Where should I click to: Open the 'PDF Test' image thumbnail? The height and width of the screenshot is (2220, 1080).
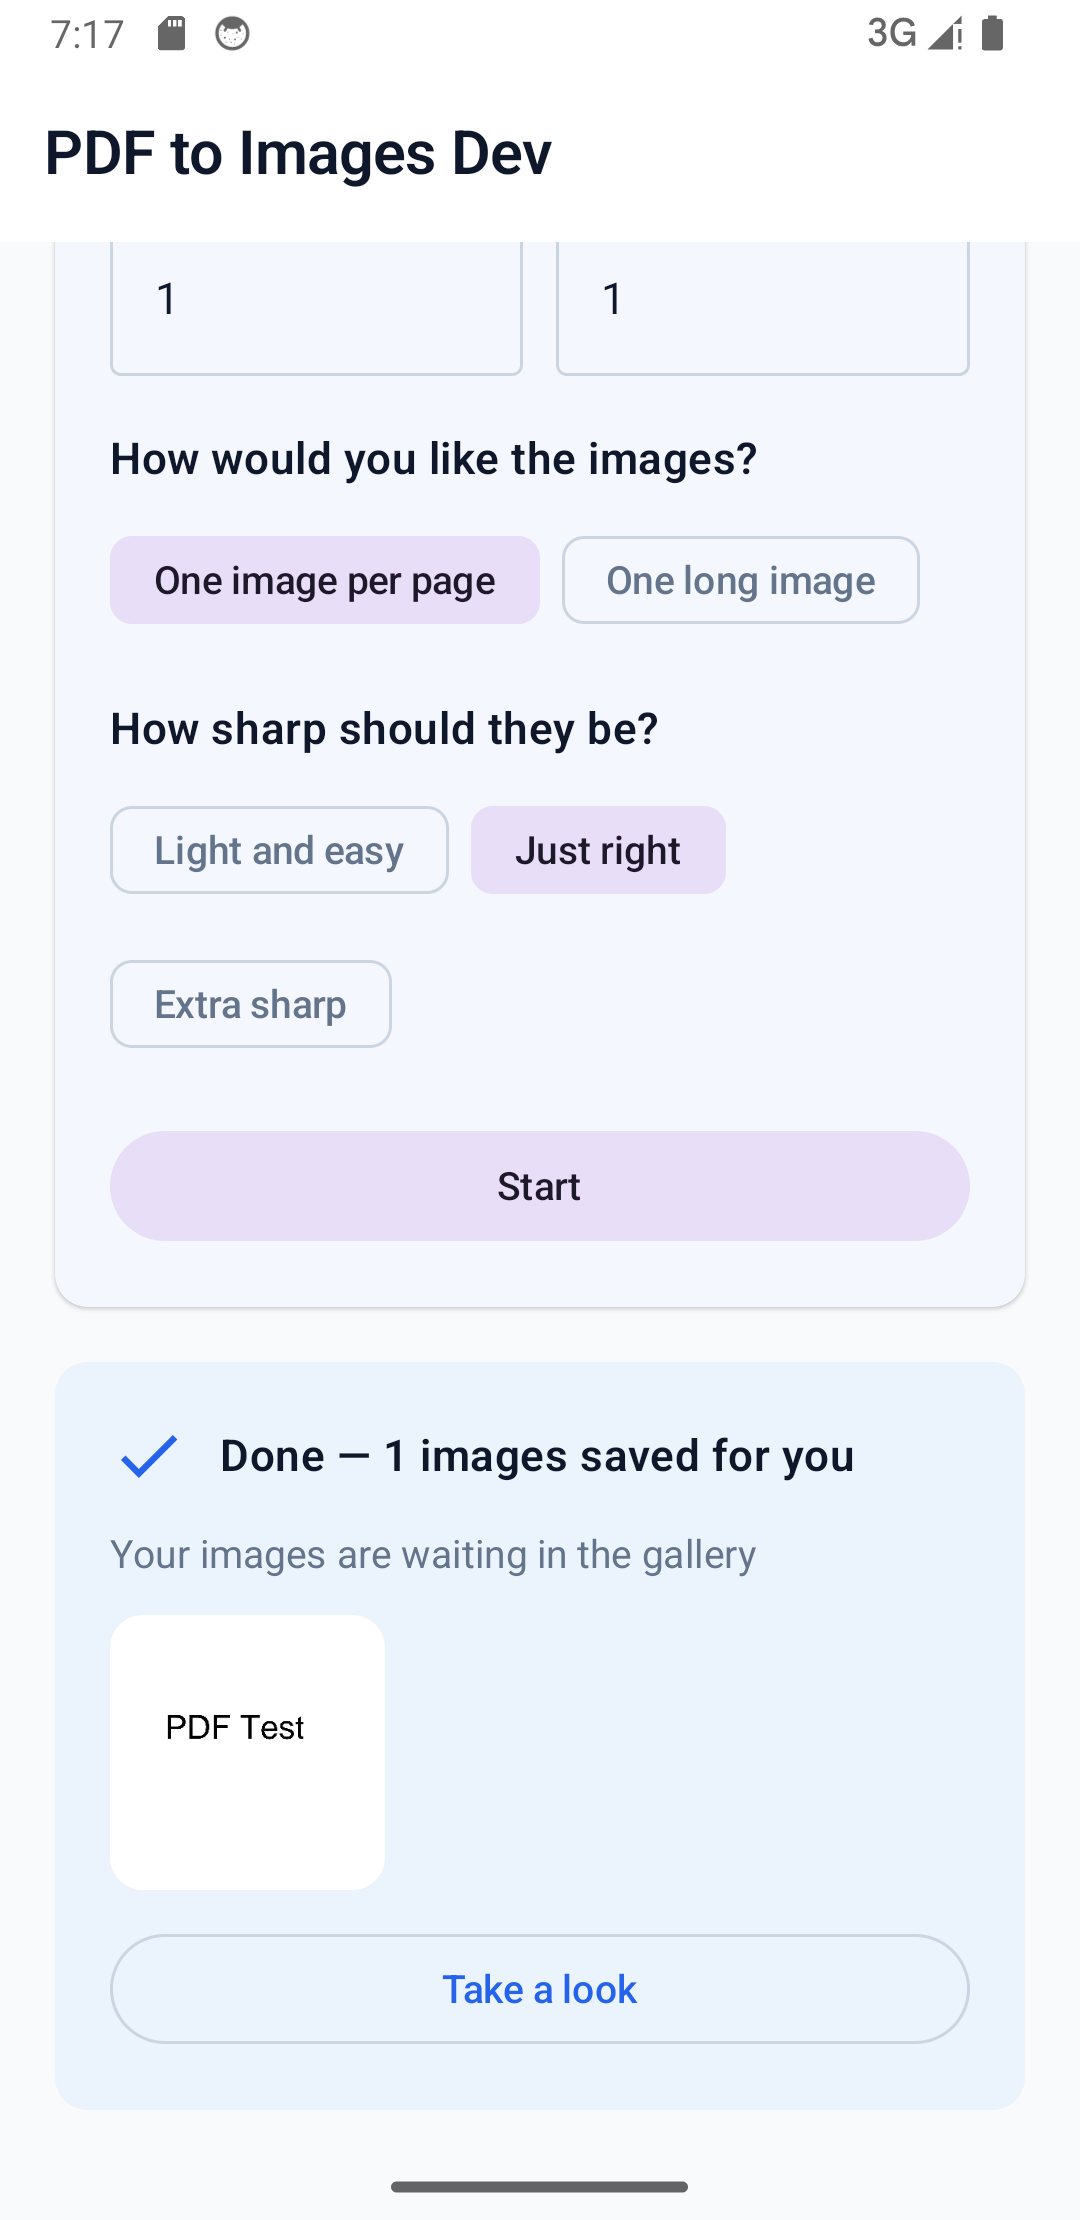247,1752
